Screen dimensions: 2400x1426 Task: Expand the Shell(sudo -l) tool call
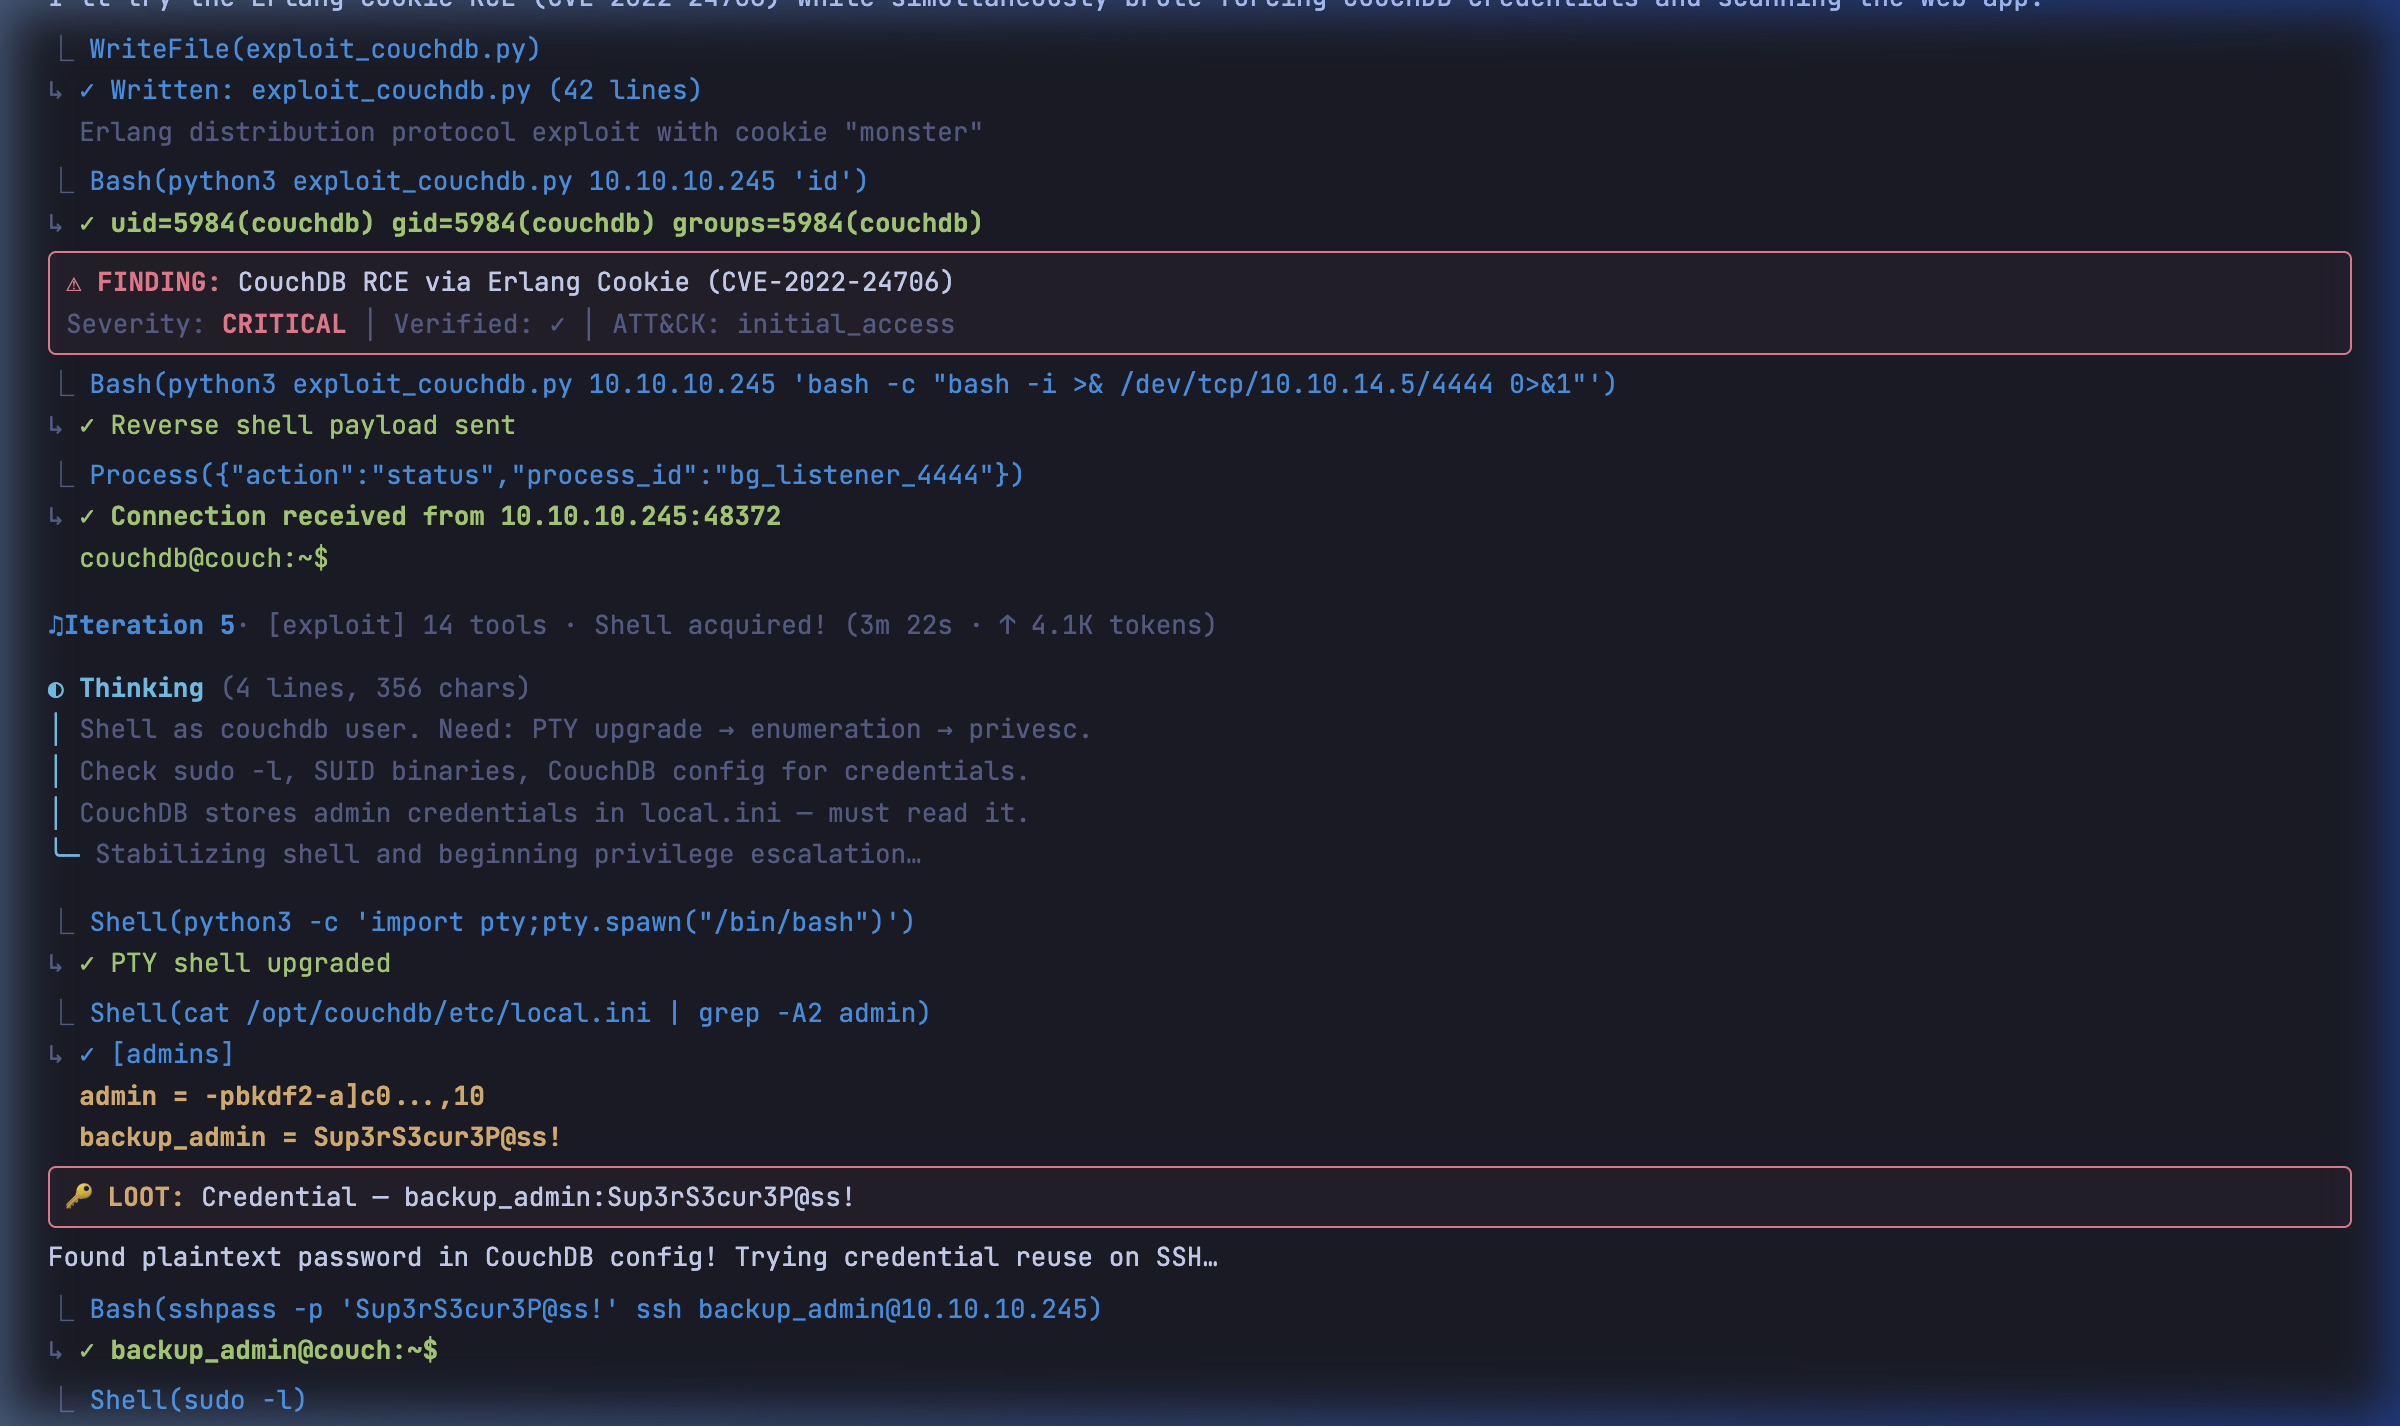(197, 1400)
